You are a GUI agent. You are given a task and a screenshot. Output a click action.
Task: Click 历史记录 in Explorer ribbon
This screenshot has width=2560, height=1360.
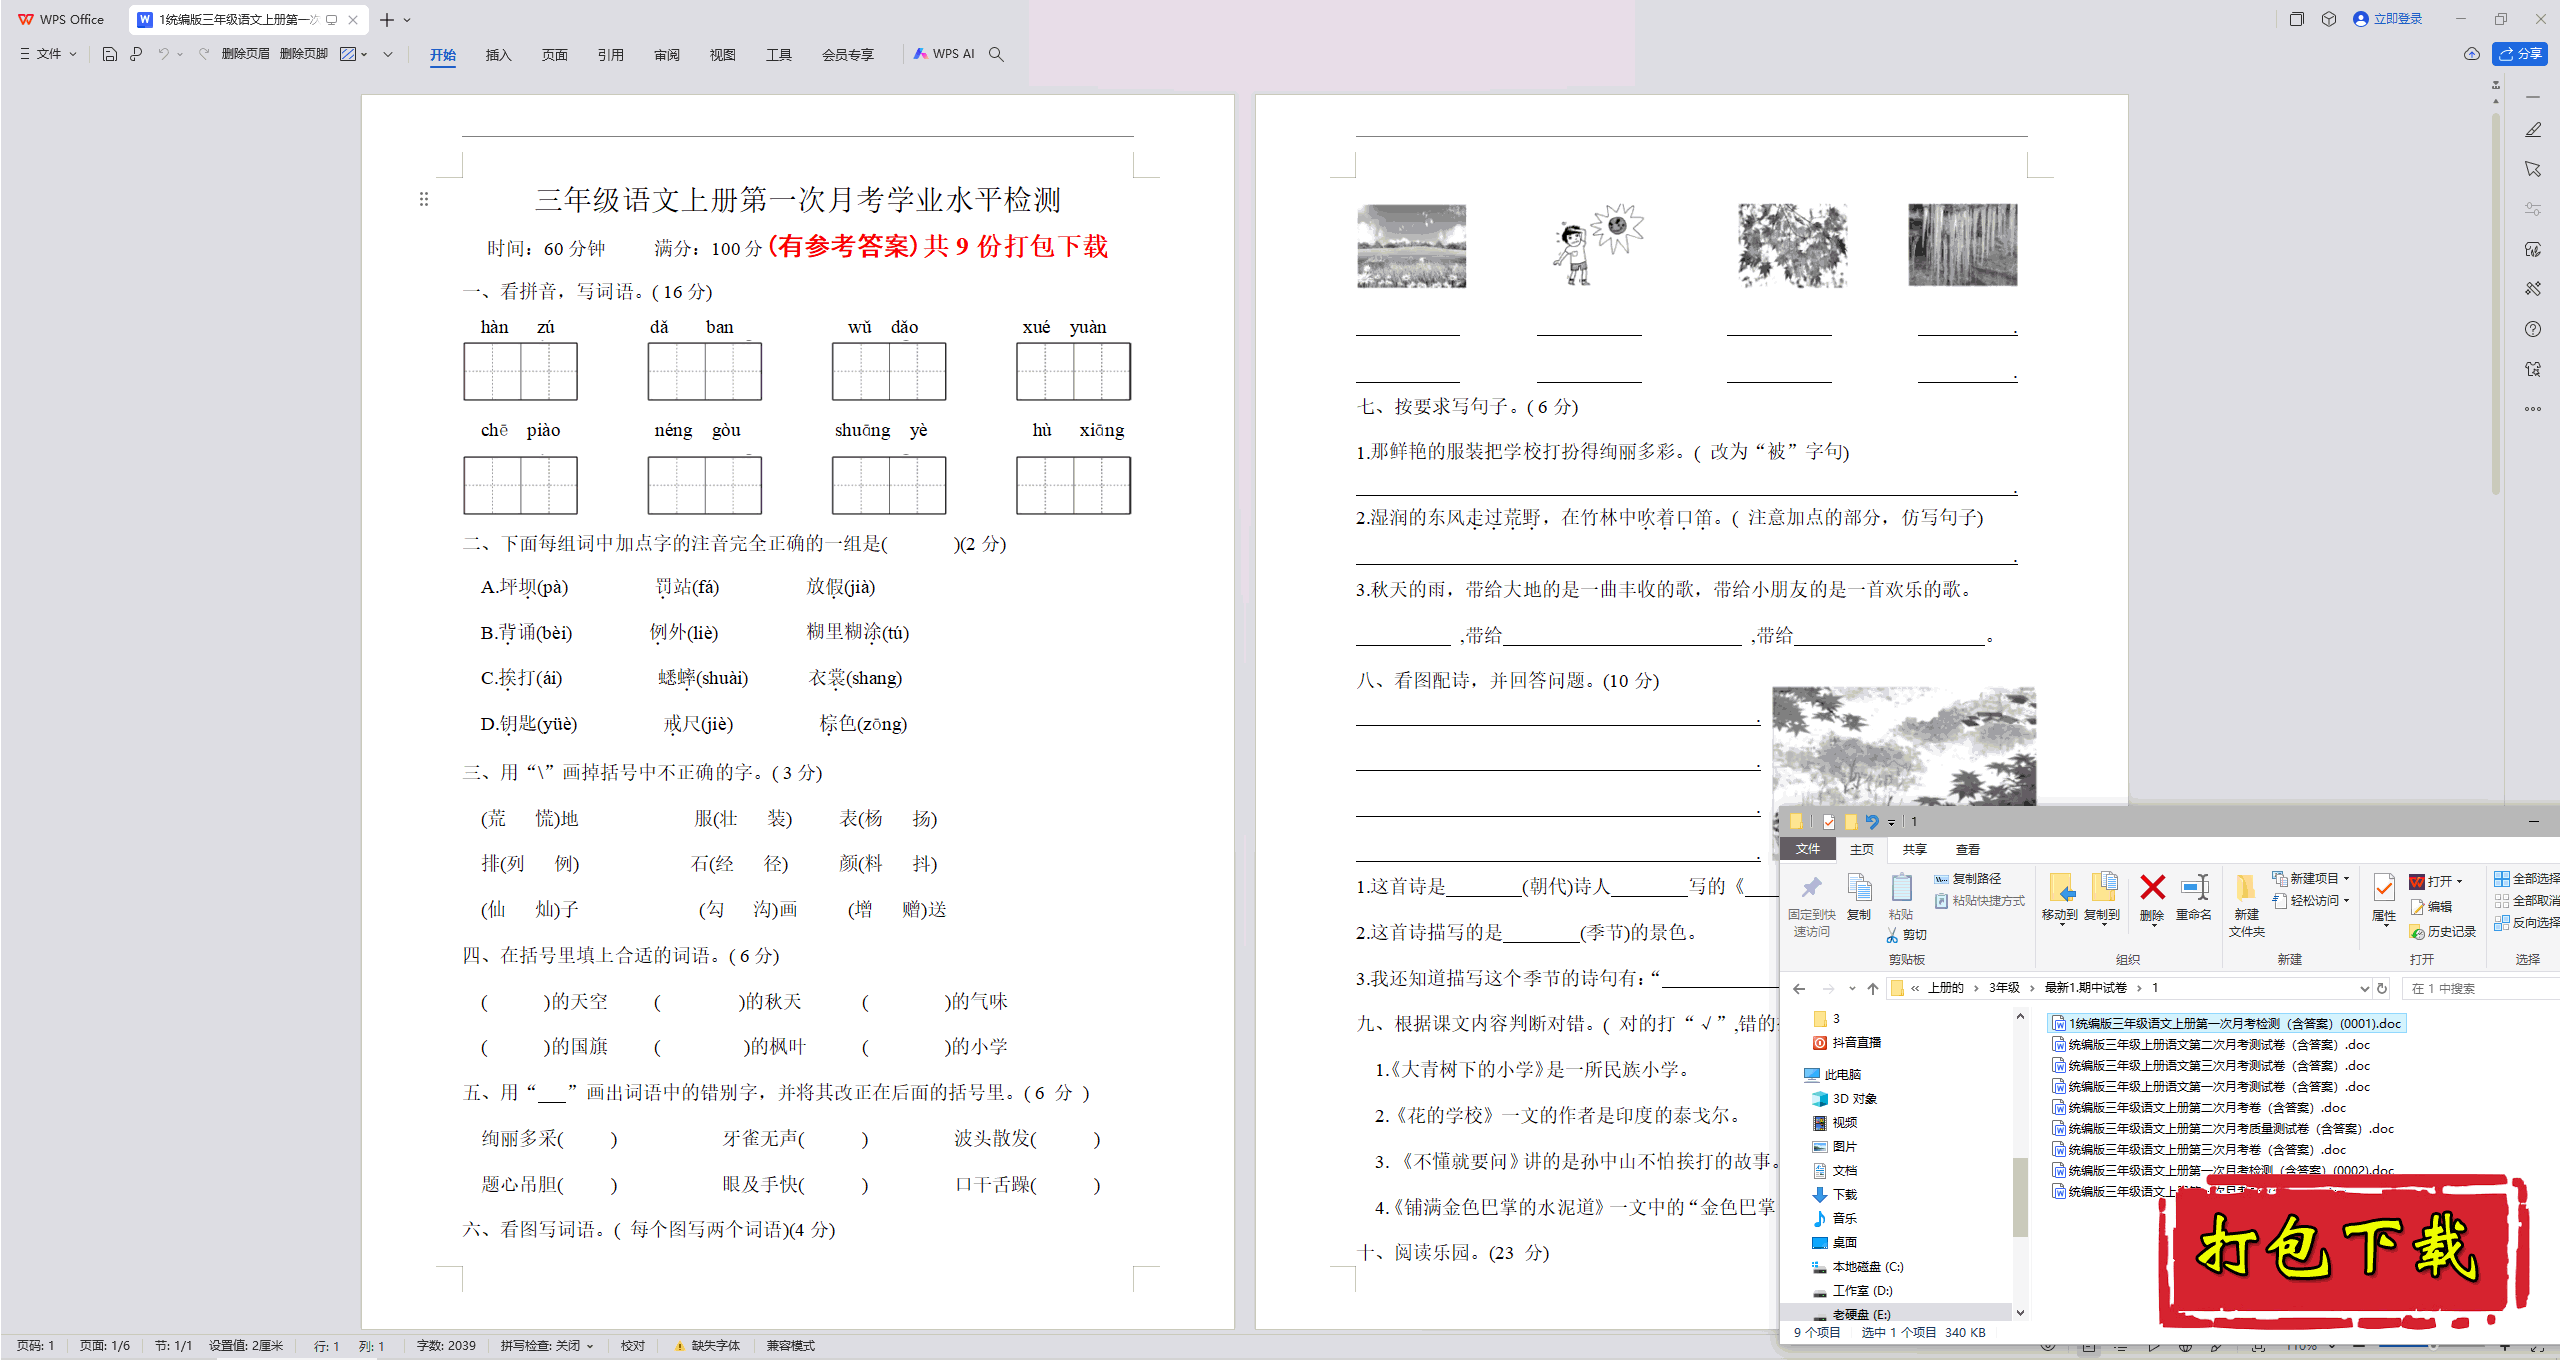pos(2443,931)
